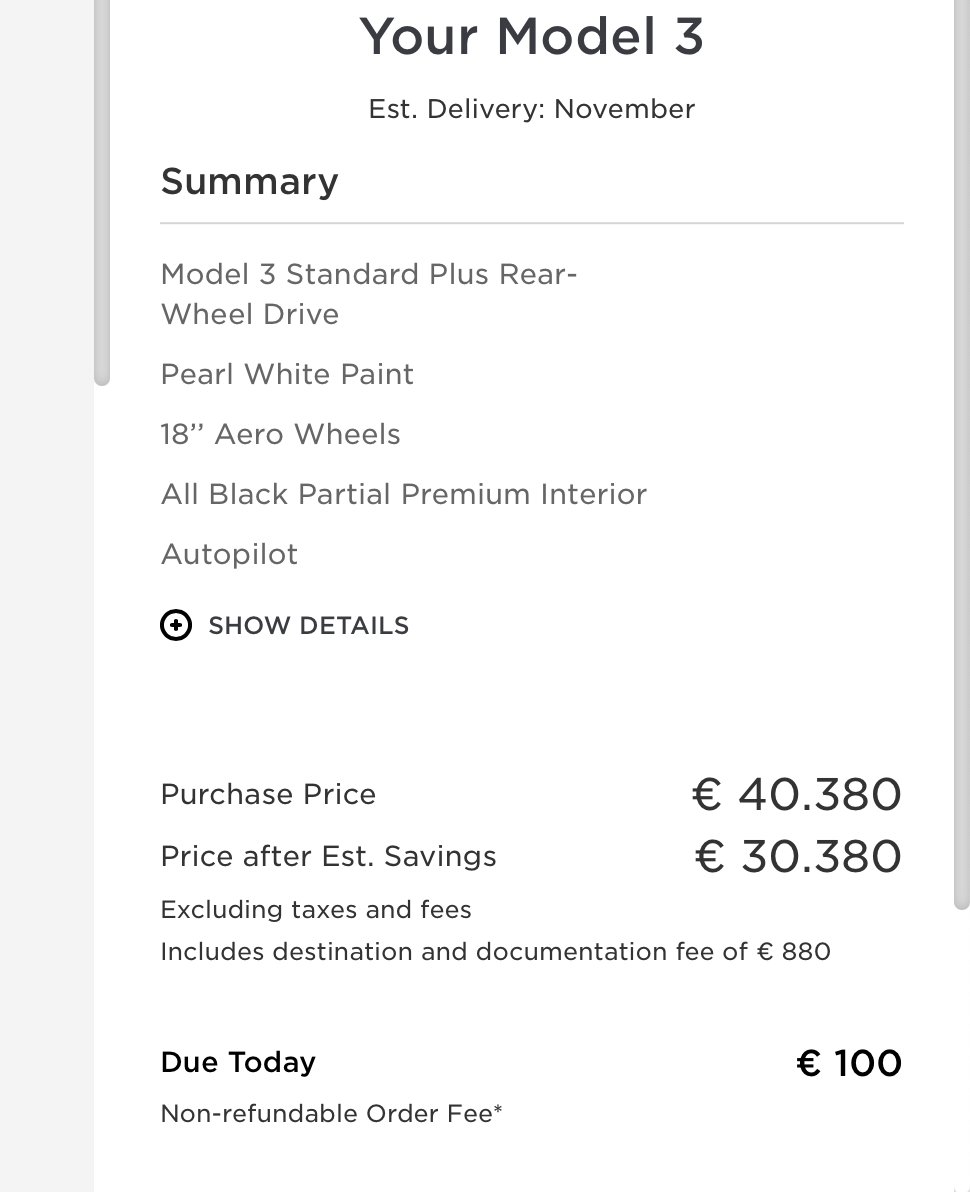Click the € 100 due today amount

pyautogui.click(x=848, y=1063)
